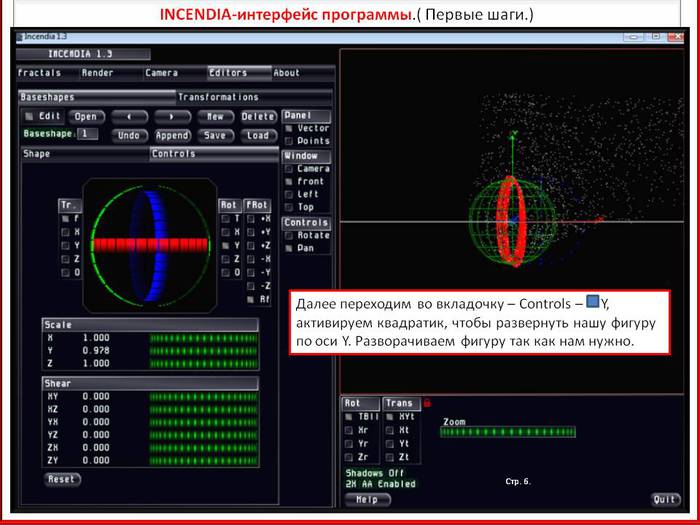
Task: Activate the Rot Y checkbox
Action: (x=225, y=246)
